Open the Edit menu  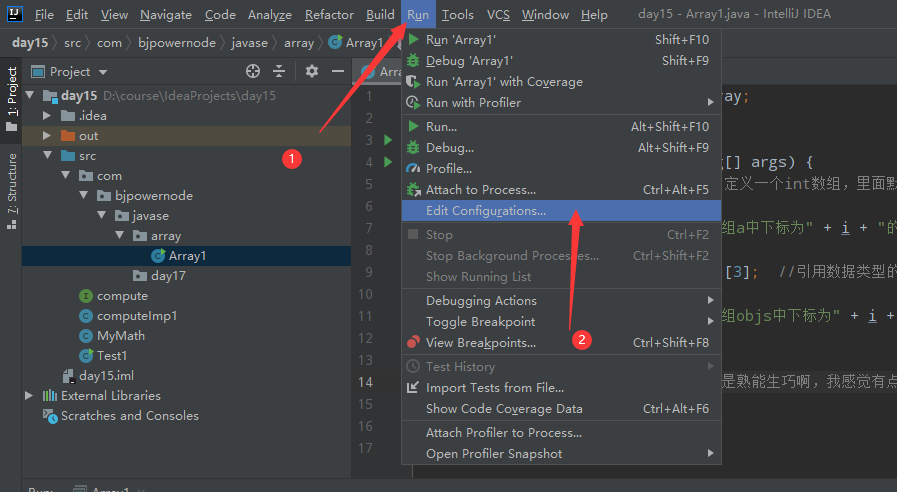pyautogui.click(x=77, y=14)
